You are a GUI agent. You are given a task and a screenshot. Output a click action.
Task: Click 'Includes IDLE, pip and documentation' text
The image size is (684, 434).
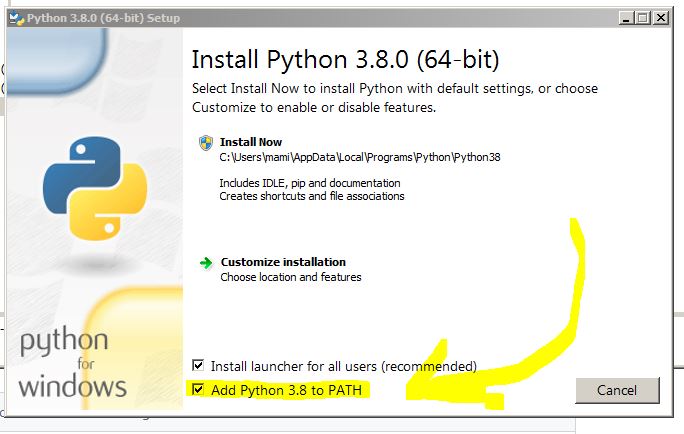pos(310,183)
